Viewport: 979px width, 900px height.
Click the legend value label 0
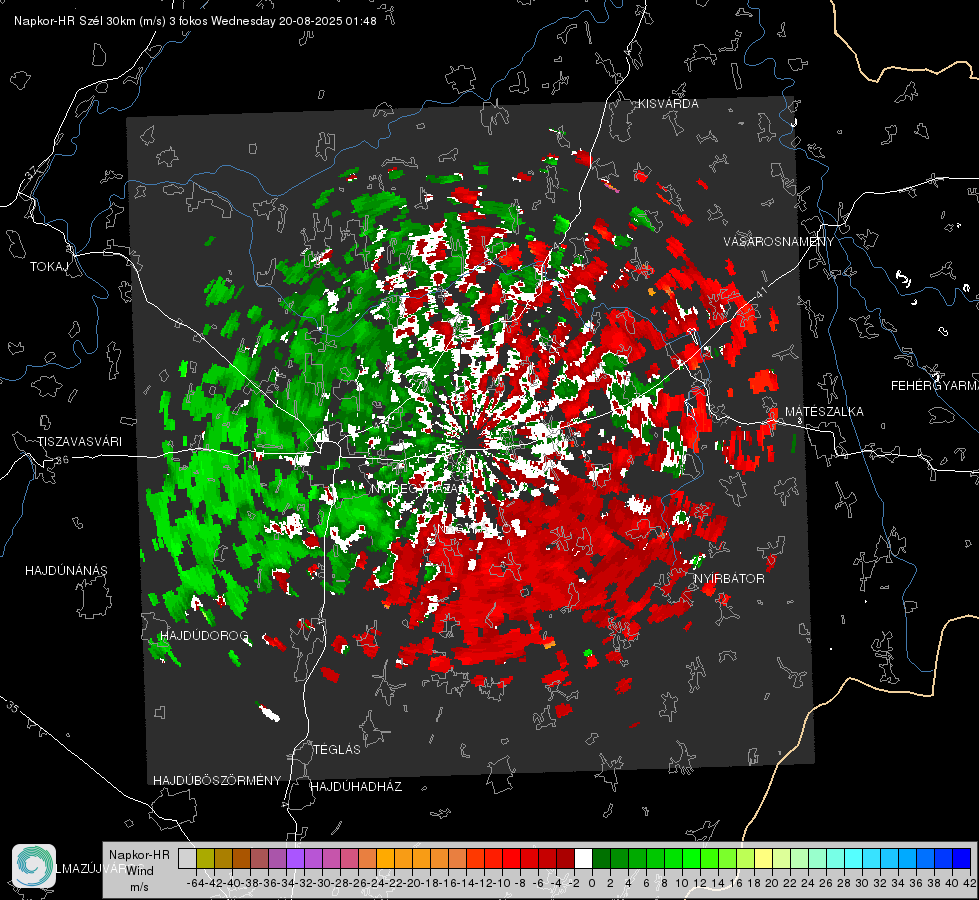click(592, 883)
